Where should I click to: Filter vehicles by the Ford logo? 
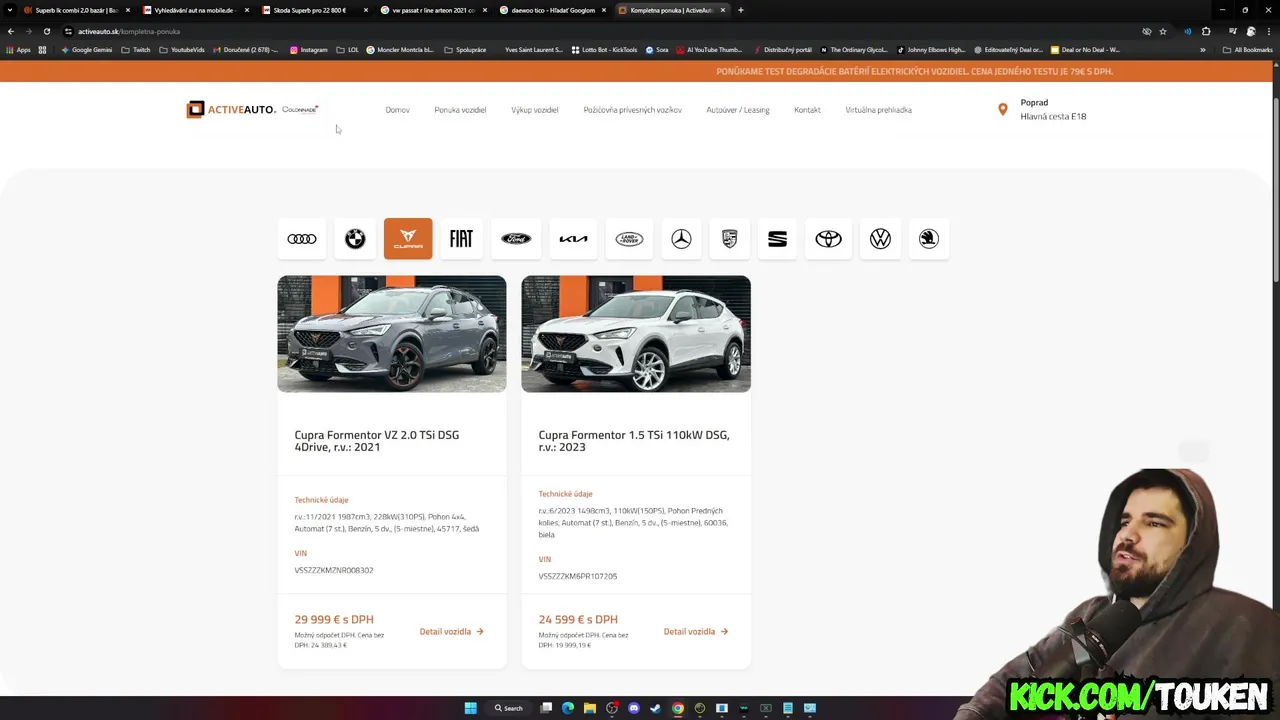pyautogui.click(x=516, y=239)
